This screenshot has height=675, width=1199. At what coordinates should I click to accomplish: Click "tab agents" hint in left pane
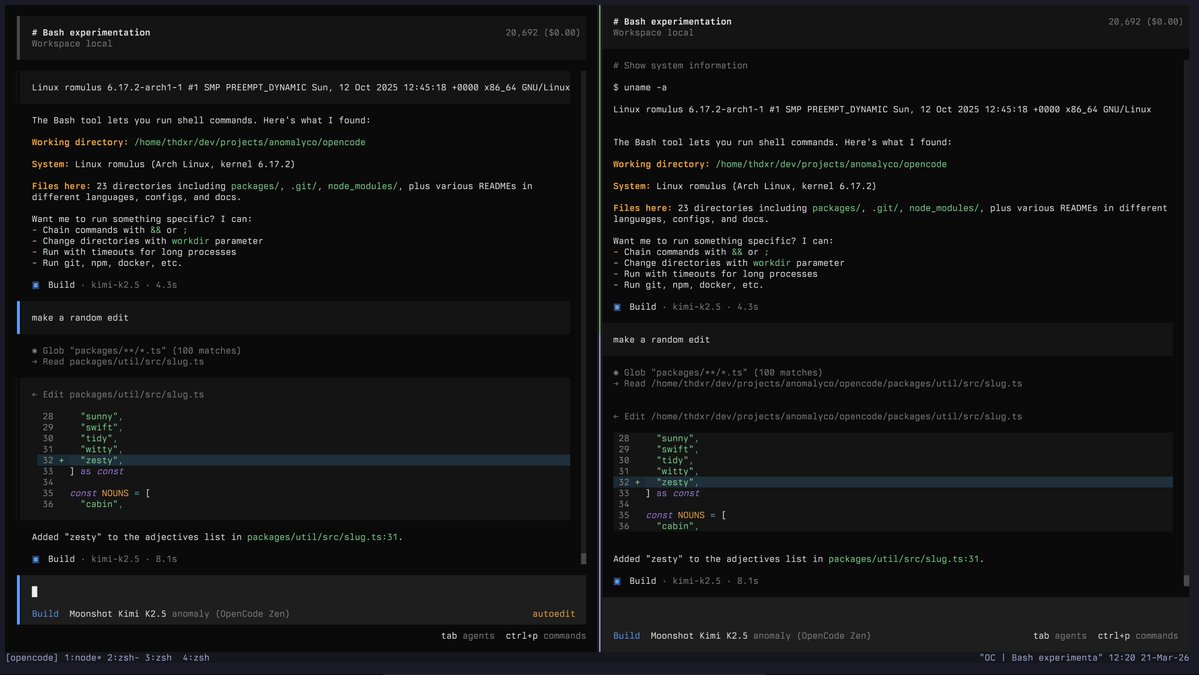click(x=467, y=636)
